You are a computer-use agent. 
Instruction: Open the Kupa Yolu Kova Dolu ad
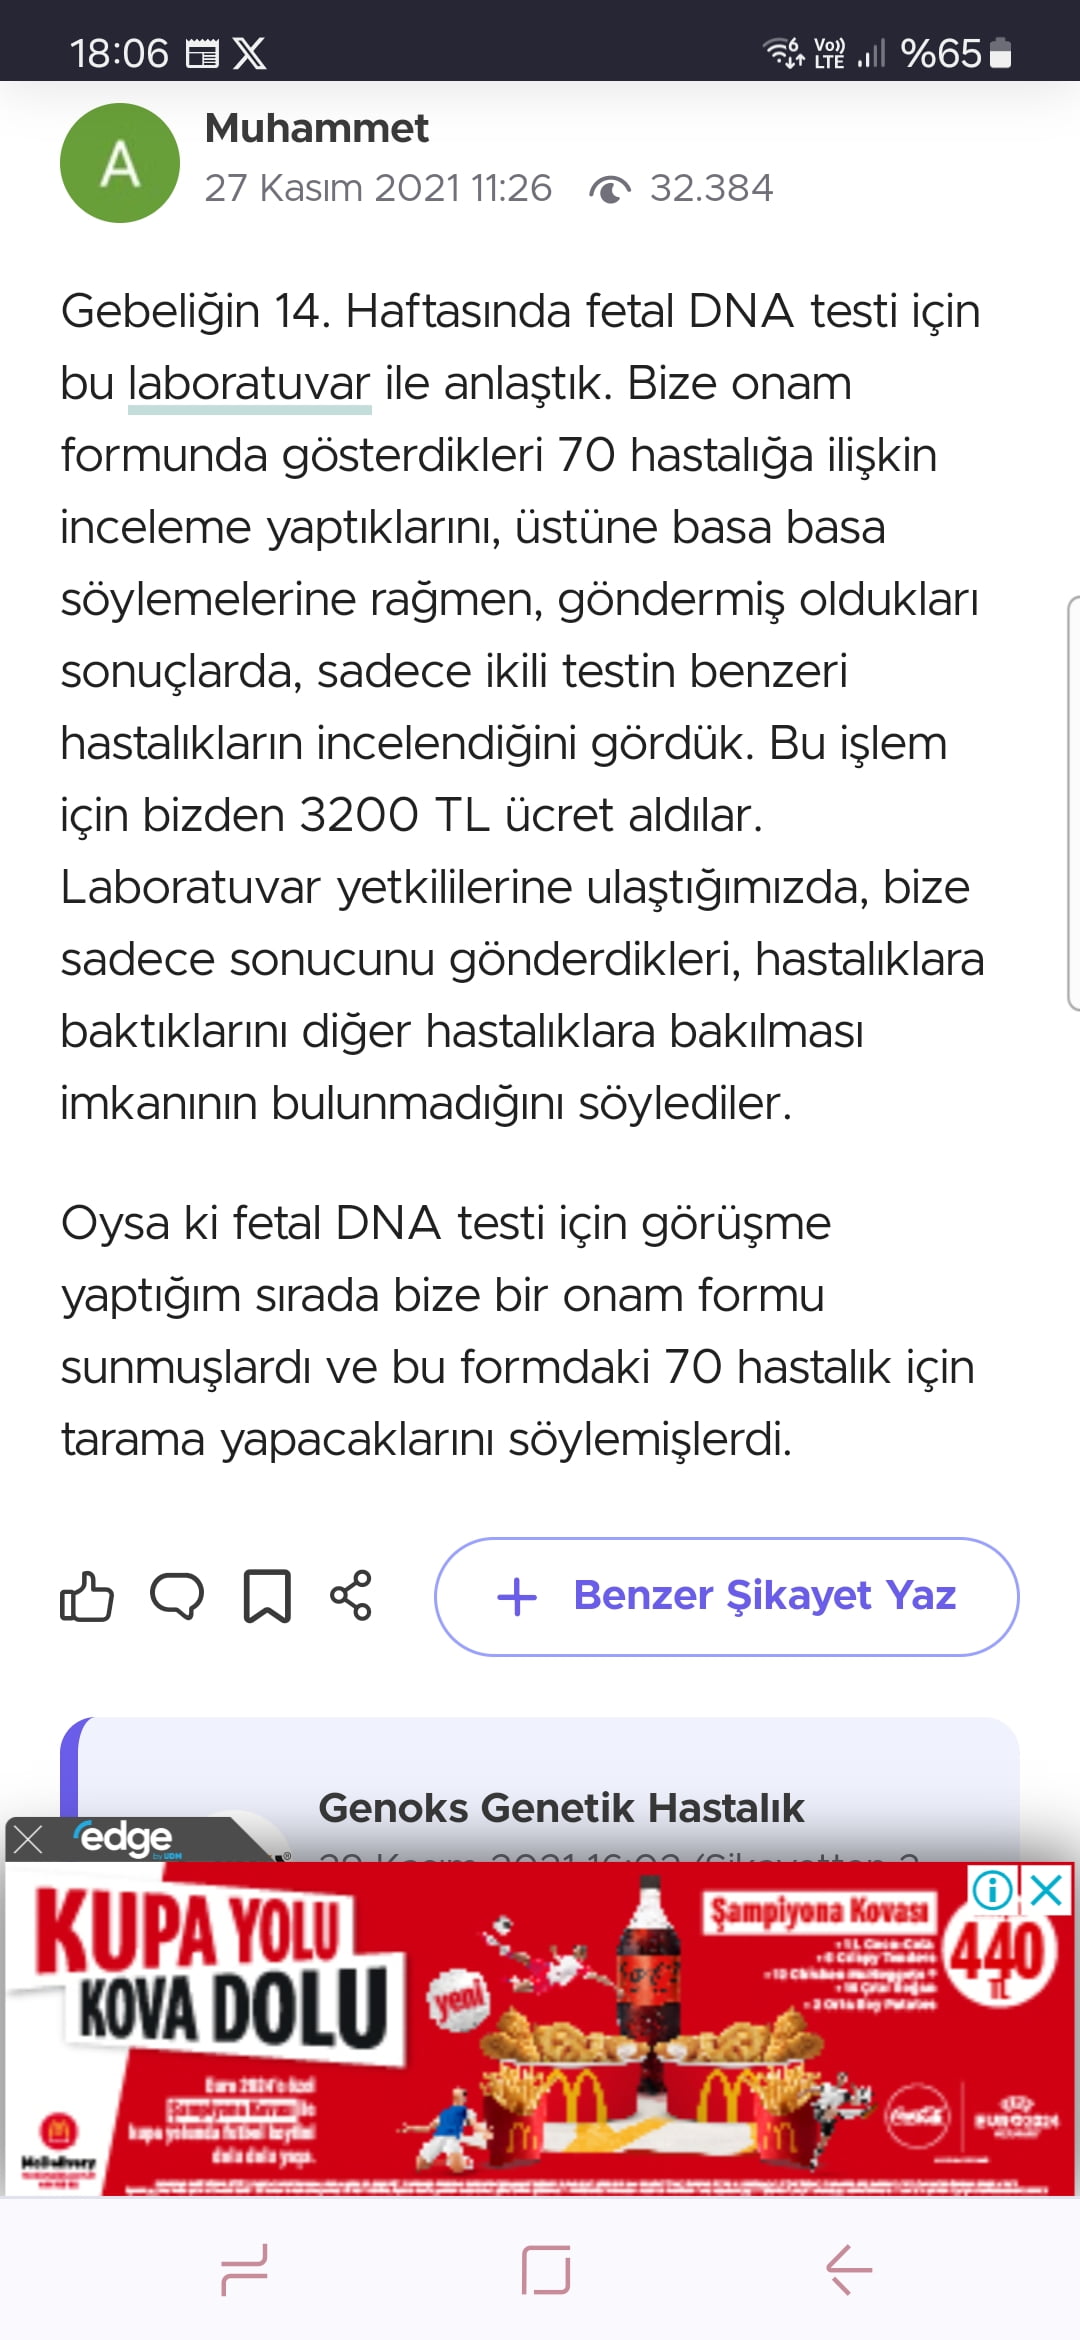tap(540, 2030)
